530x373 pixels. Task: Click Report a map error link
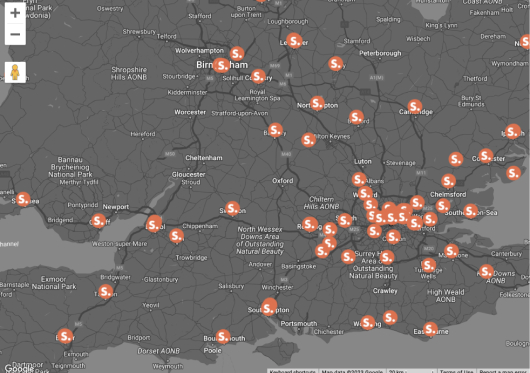[x=503, y=371]
